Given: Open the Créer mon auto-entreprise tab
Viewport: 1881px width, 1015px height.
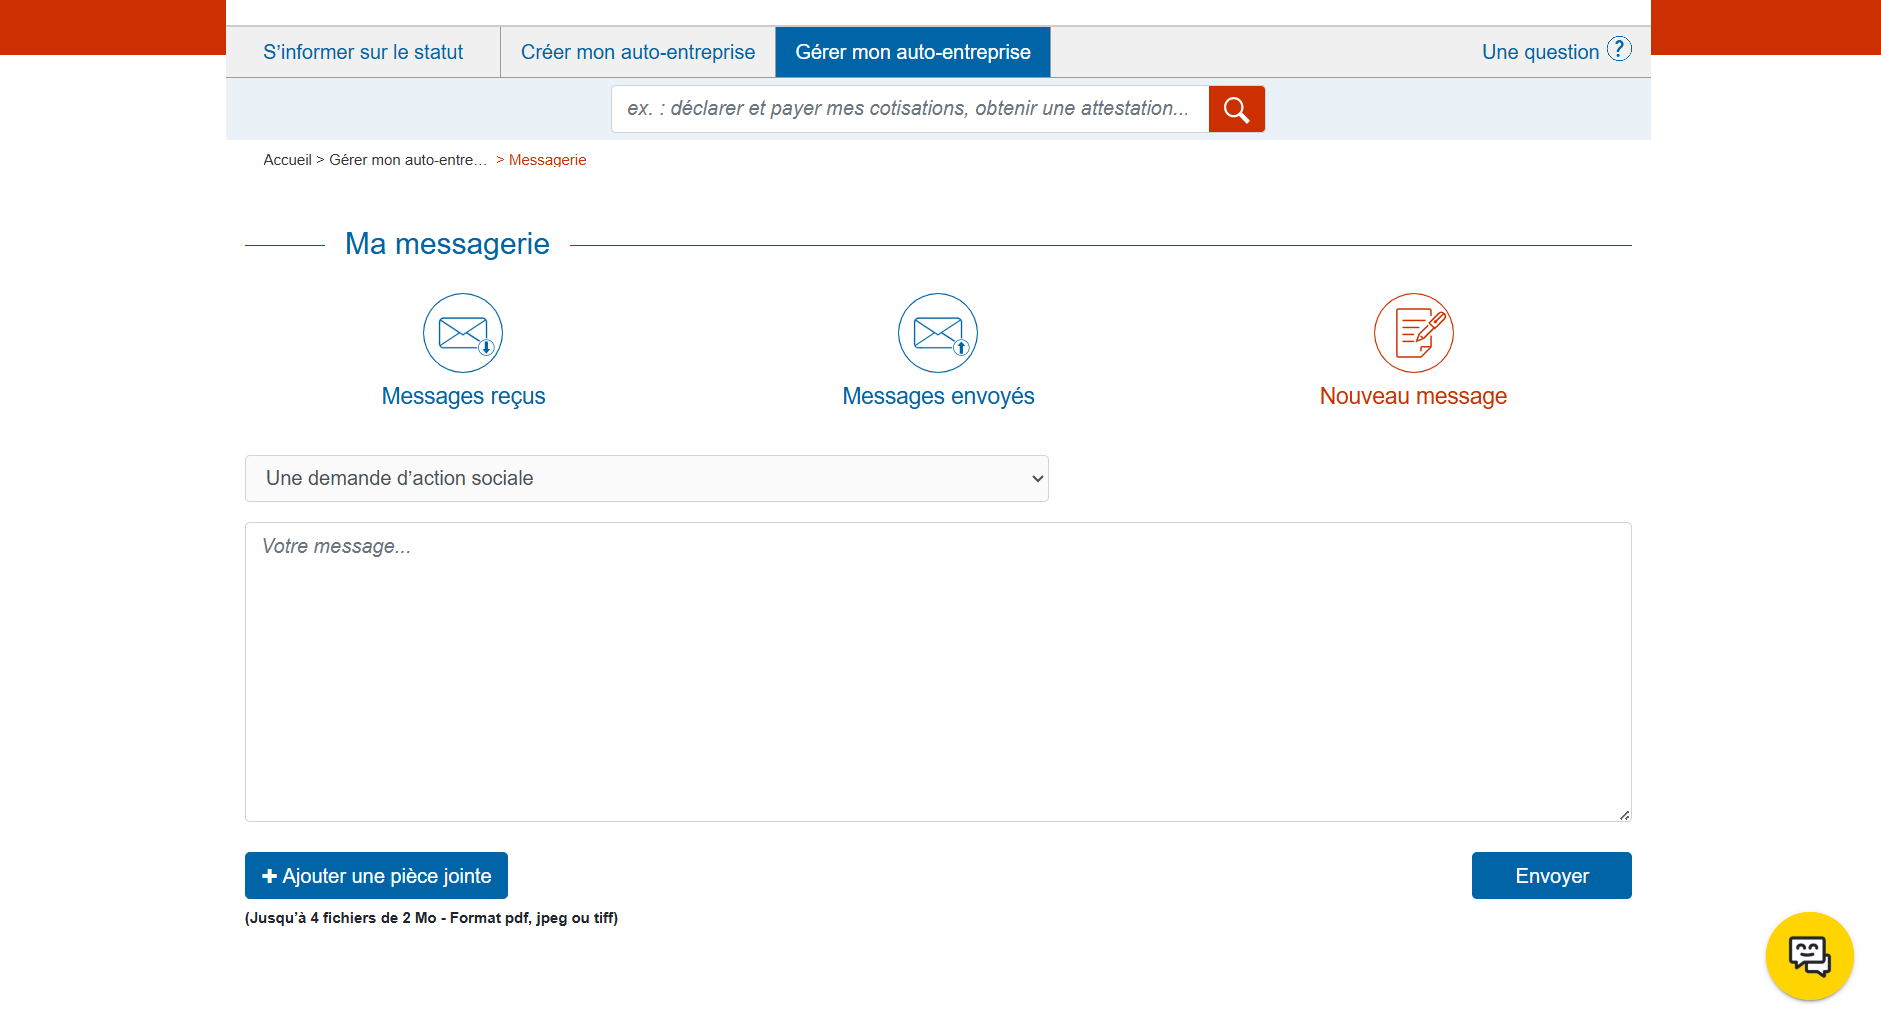Looking at the screenshot, I should 638,52.
